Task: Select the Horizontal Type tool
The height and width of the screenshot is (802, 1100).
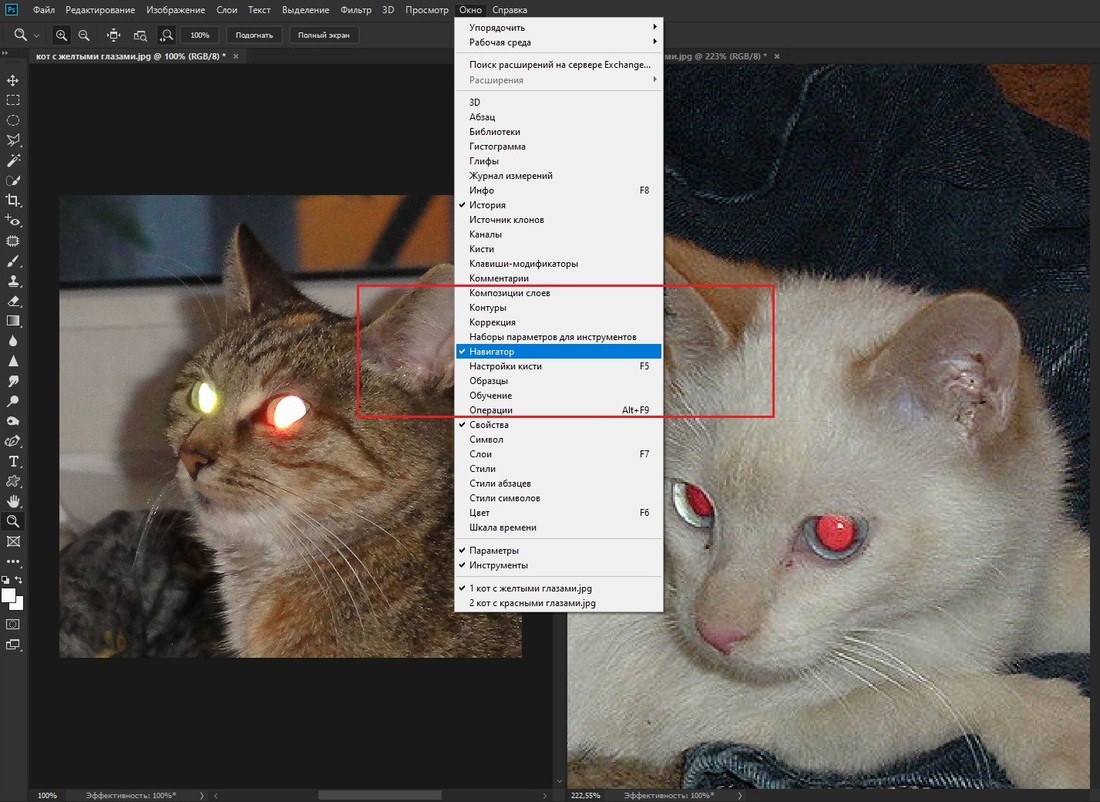Action: click(x=13, y=461)
